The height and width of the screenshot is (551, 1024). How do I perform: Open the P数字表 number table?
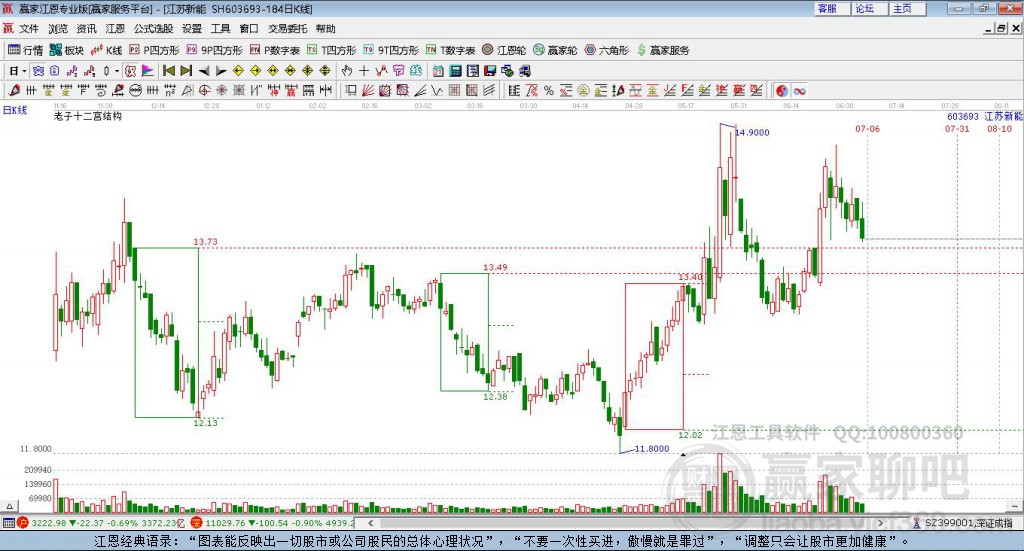[275, 50]
